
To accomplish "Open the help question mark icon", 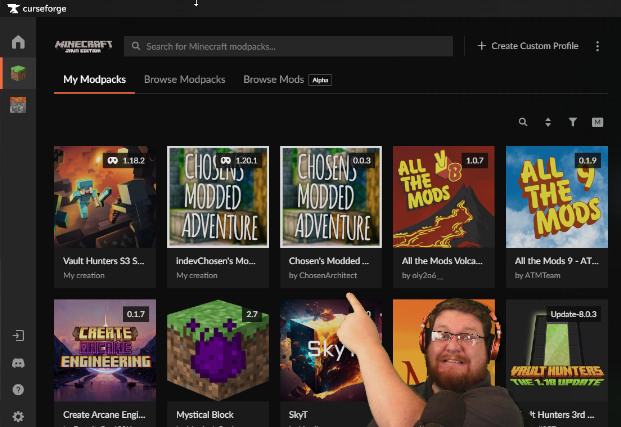I will 18,390.
